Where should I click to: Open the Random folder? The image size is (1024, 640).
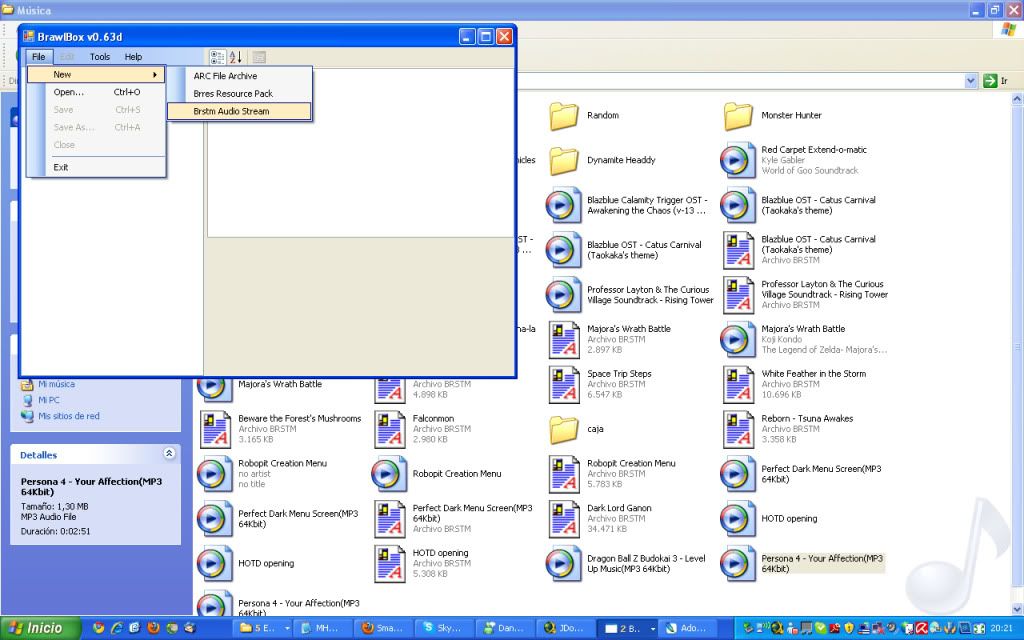pyautogui.click(x=565, y=116)
